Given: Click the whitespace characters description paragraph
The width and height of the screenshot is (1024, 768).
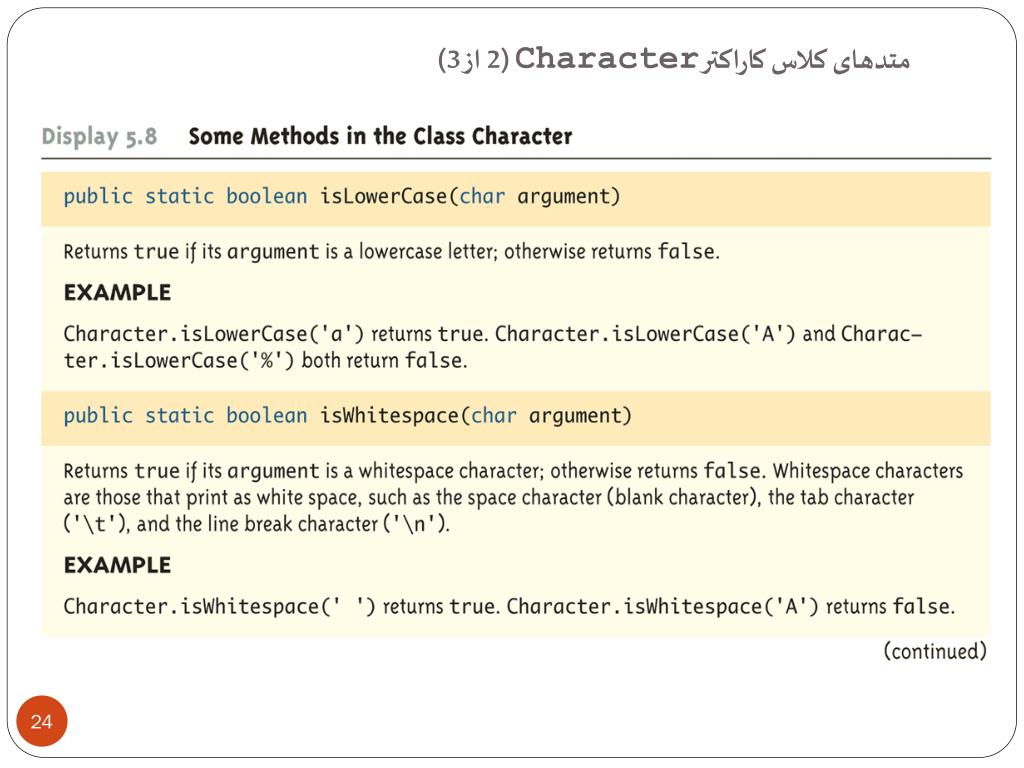Looking at the screenshot, I should pos(513,498).
